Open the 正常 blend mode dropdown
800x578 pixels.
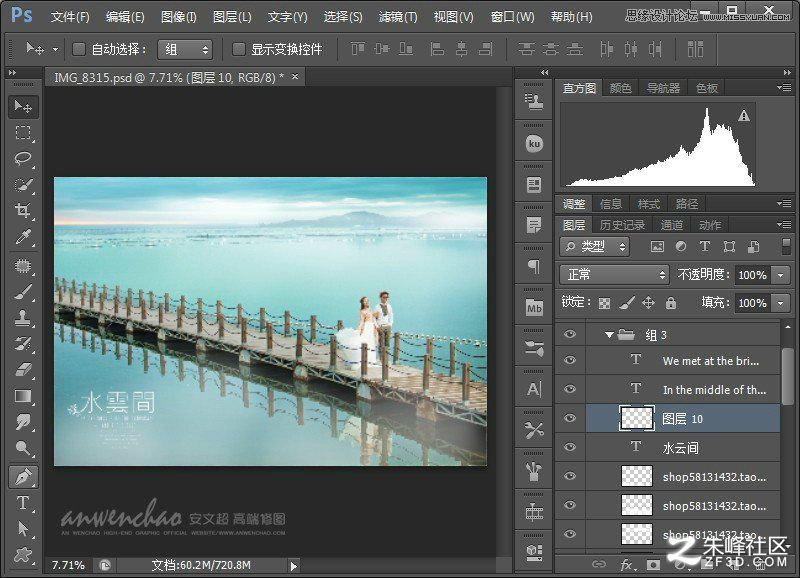pyautogui.click(x=614, y=275)
